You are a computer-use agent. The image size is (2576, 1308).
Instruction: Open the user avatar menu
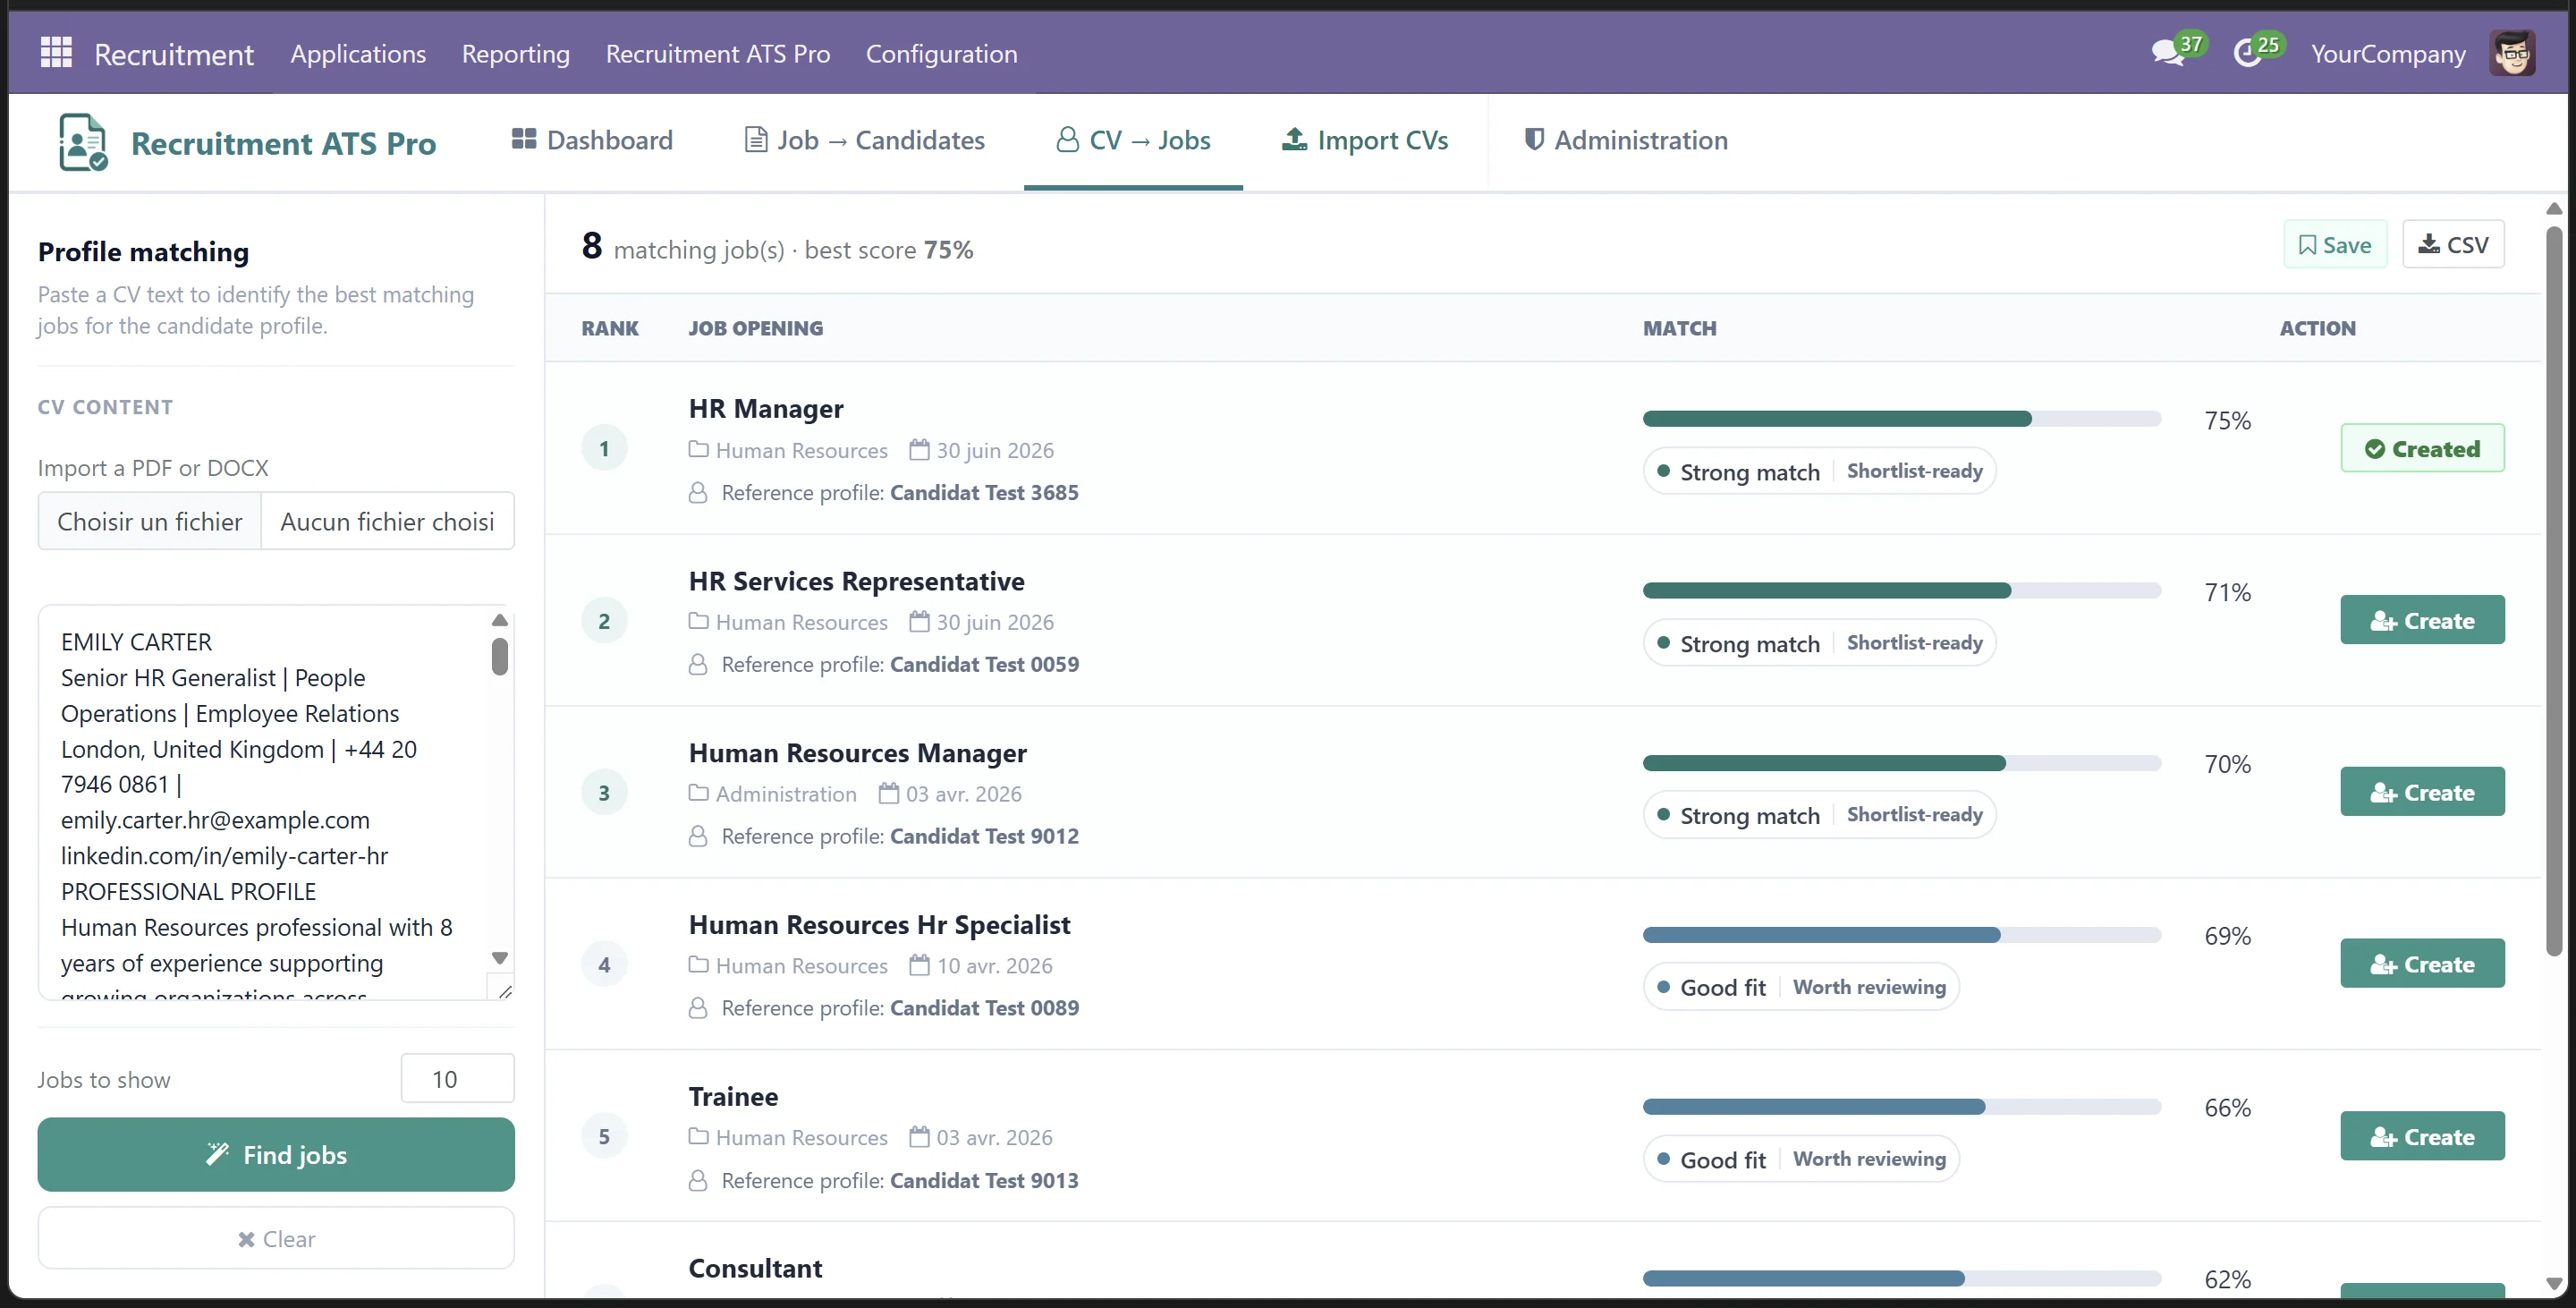point(2511,53)
